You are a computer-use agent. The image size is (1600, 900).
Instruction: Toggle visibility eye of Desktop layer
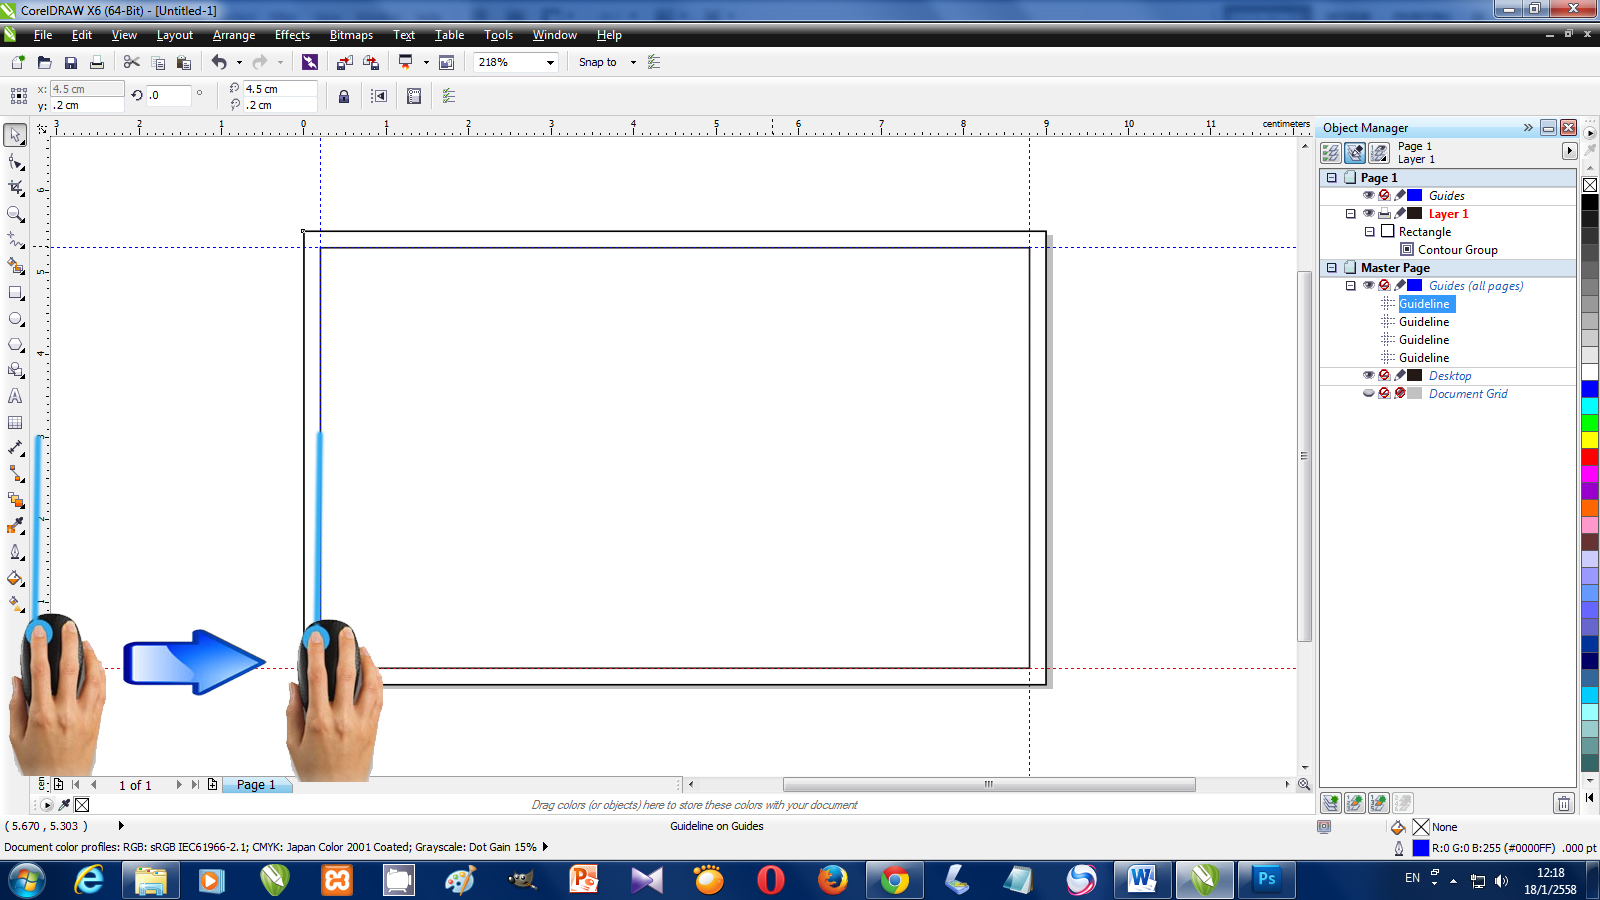point(1368,376)
